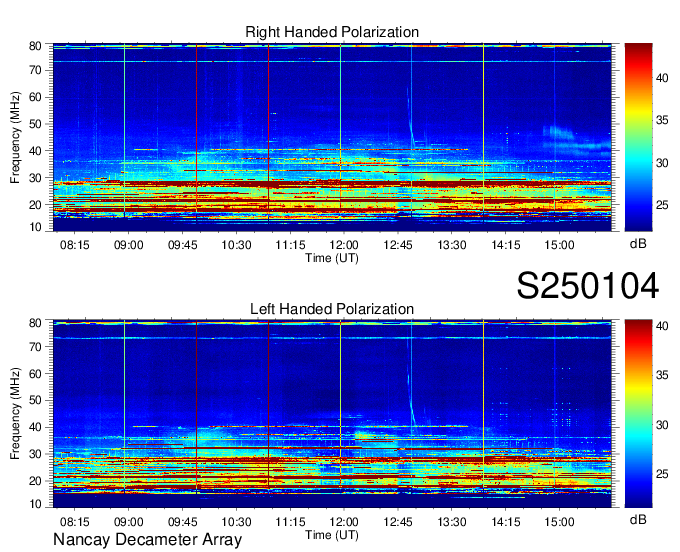Click the 50 MHz tick of Right Handed plot
The image size is (680, 552).
coord(35,124)
